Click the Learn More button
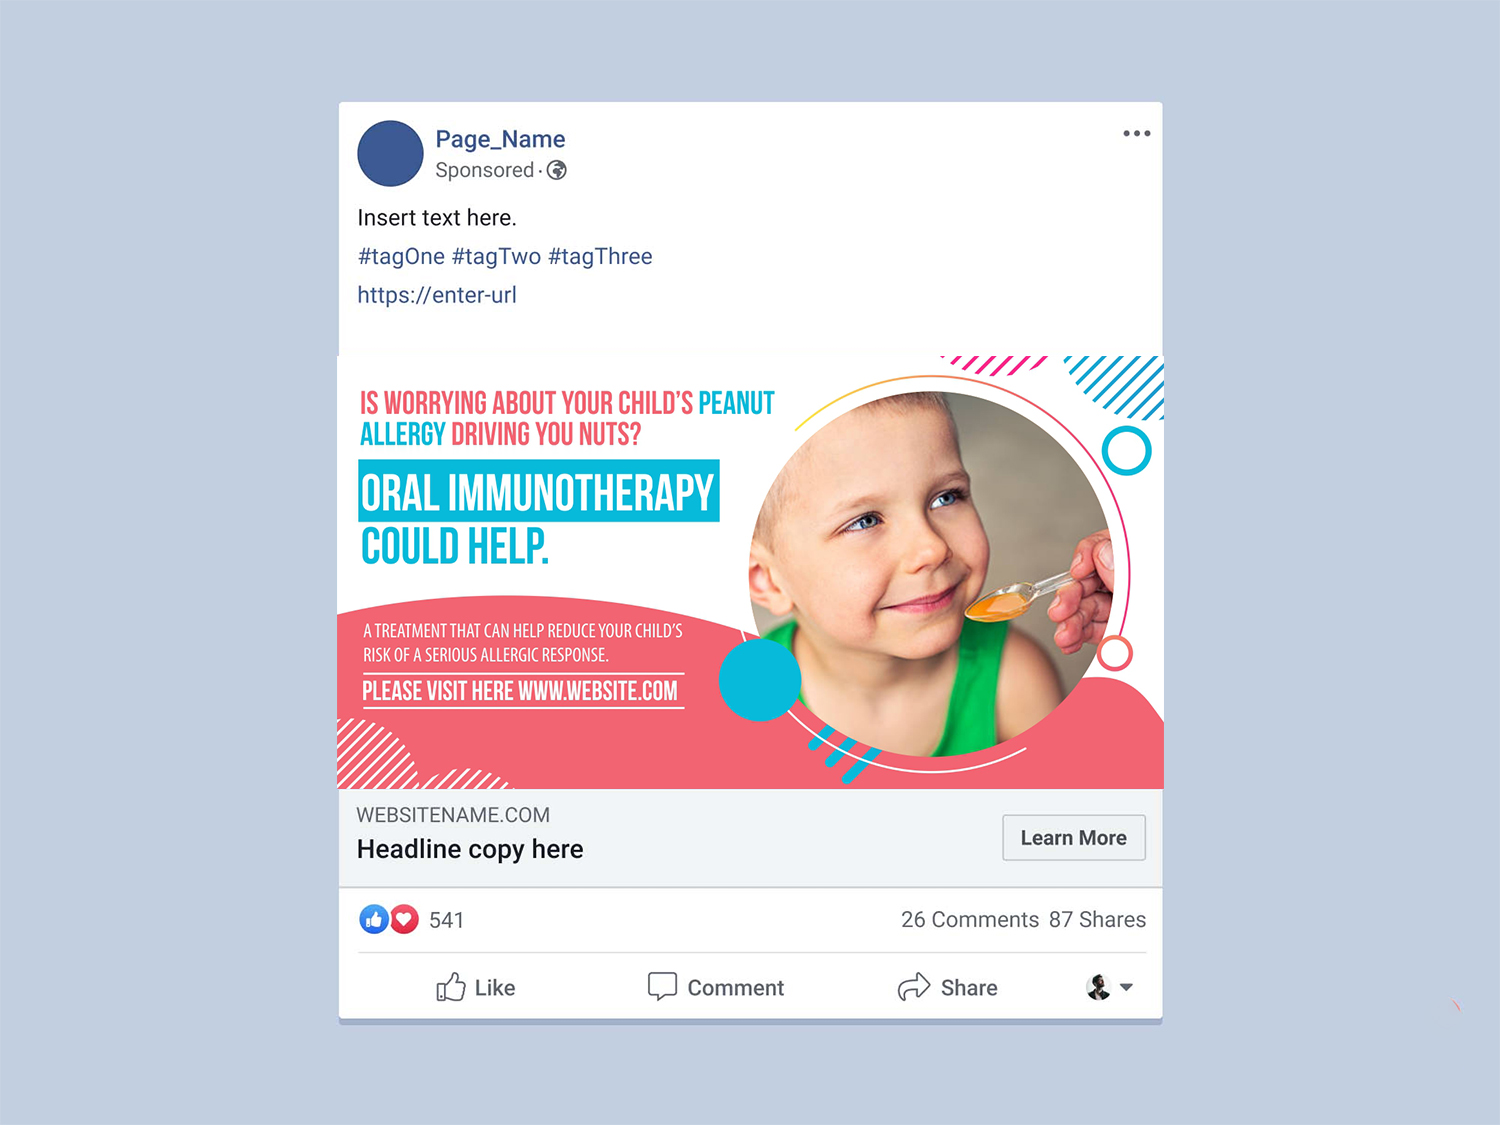The width and height of the screenshot is (1500, 1125). coord(1074,838)
